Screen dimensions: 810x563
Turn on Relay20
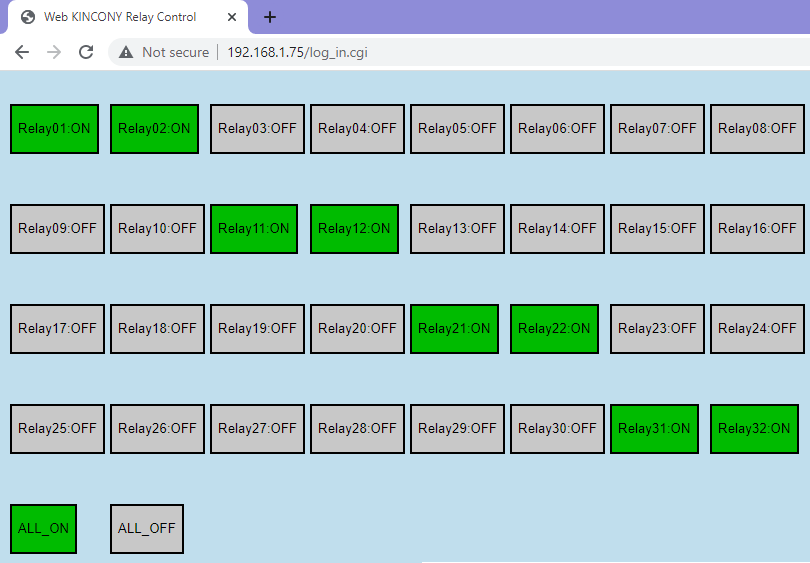click(357, 329)
